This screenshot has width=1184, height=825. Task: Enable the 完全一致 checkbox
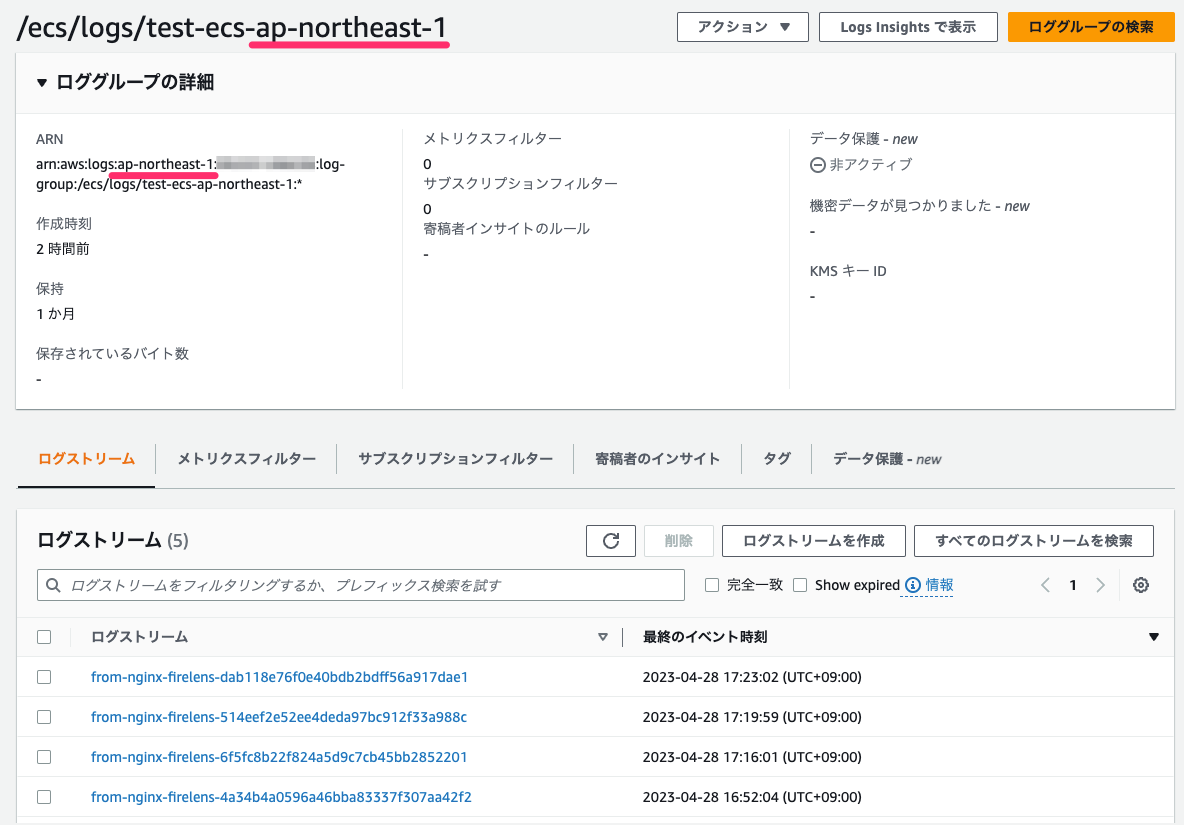click(x=713, y=584)
